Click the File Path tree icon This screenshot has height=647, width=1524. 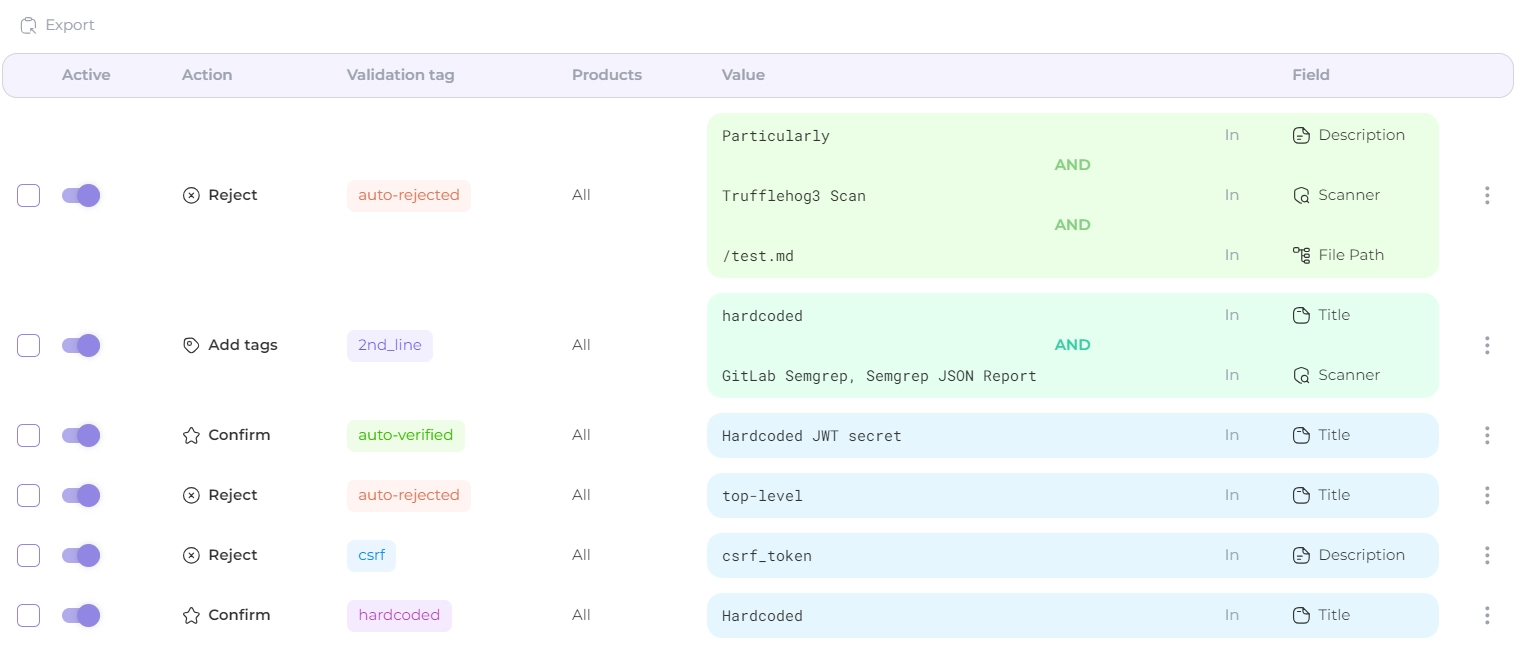pos(1301,255)
